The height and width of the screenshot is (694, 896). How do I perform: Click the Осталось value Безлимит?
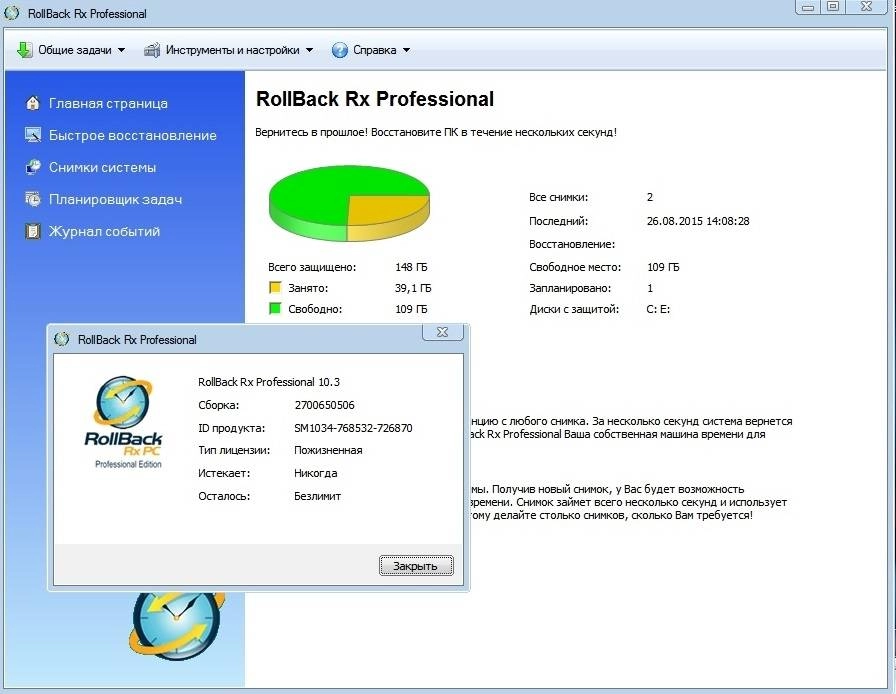[x=317, y=496]
